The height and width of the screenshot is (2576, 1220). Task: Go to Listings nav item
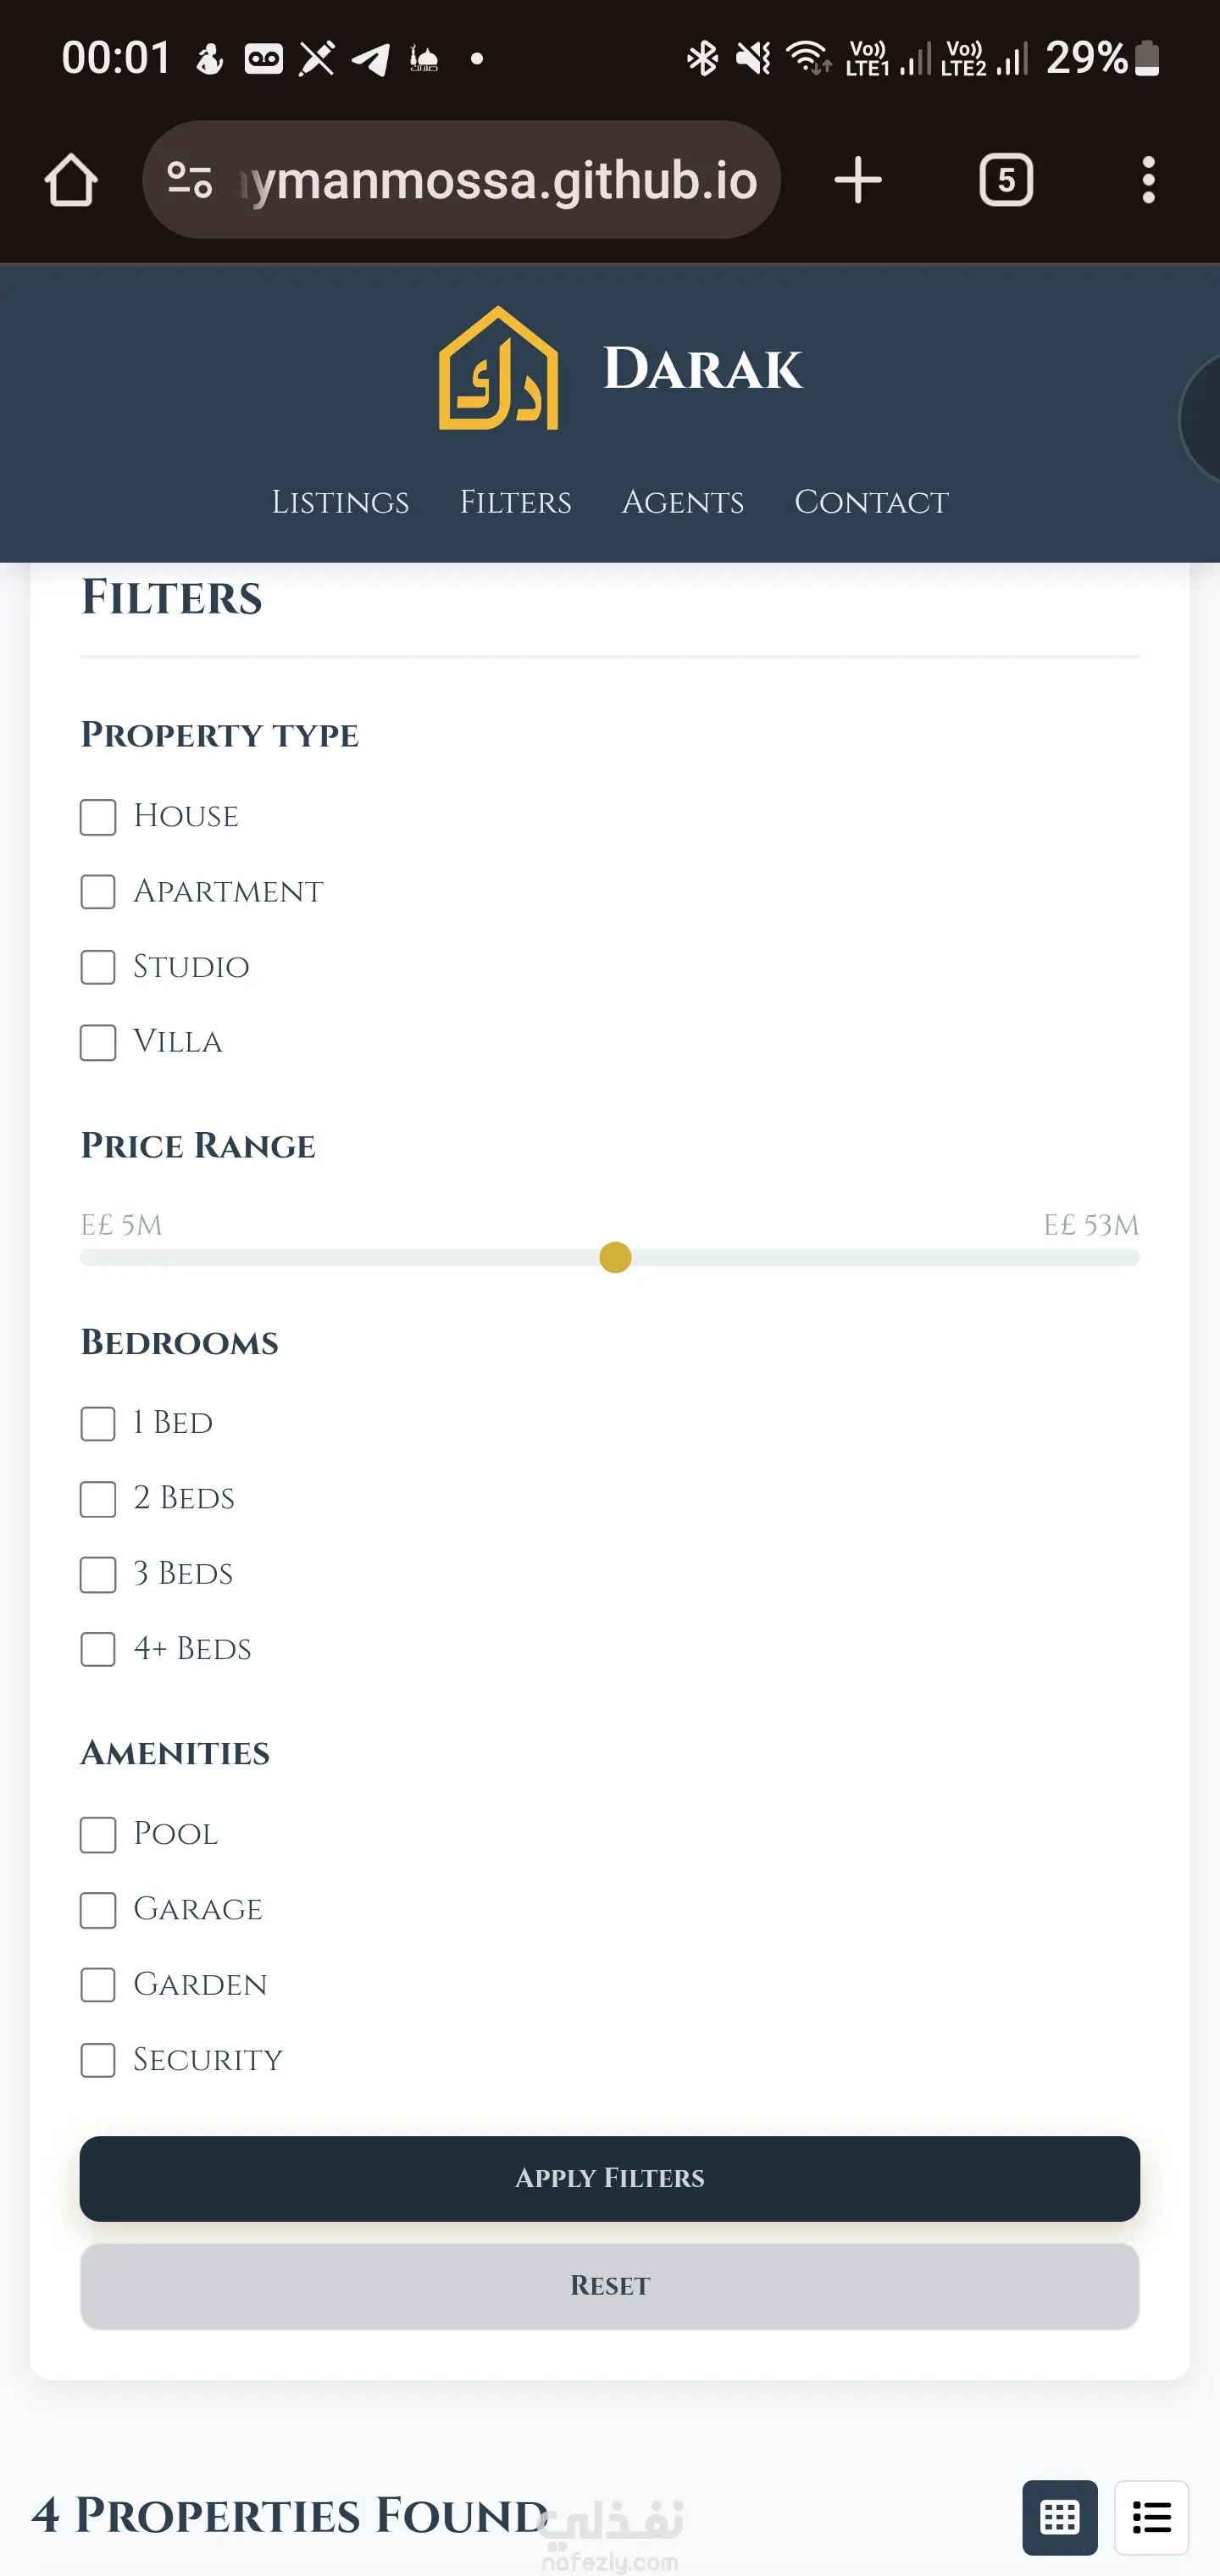[340, 502]
